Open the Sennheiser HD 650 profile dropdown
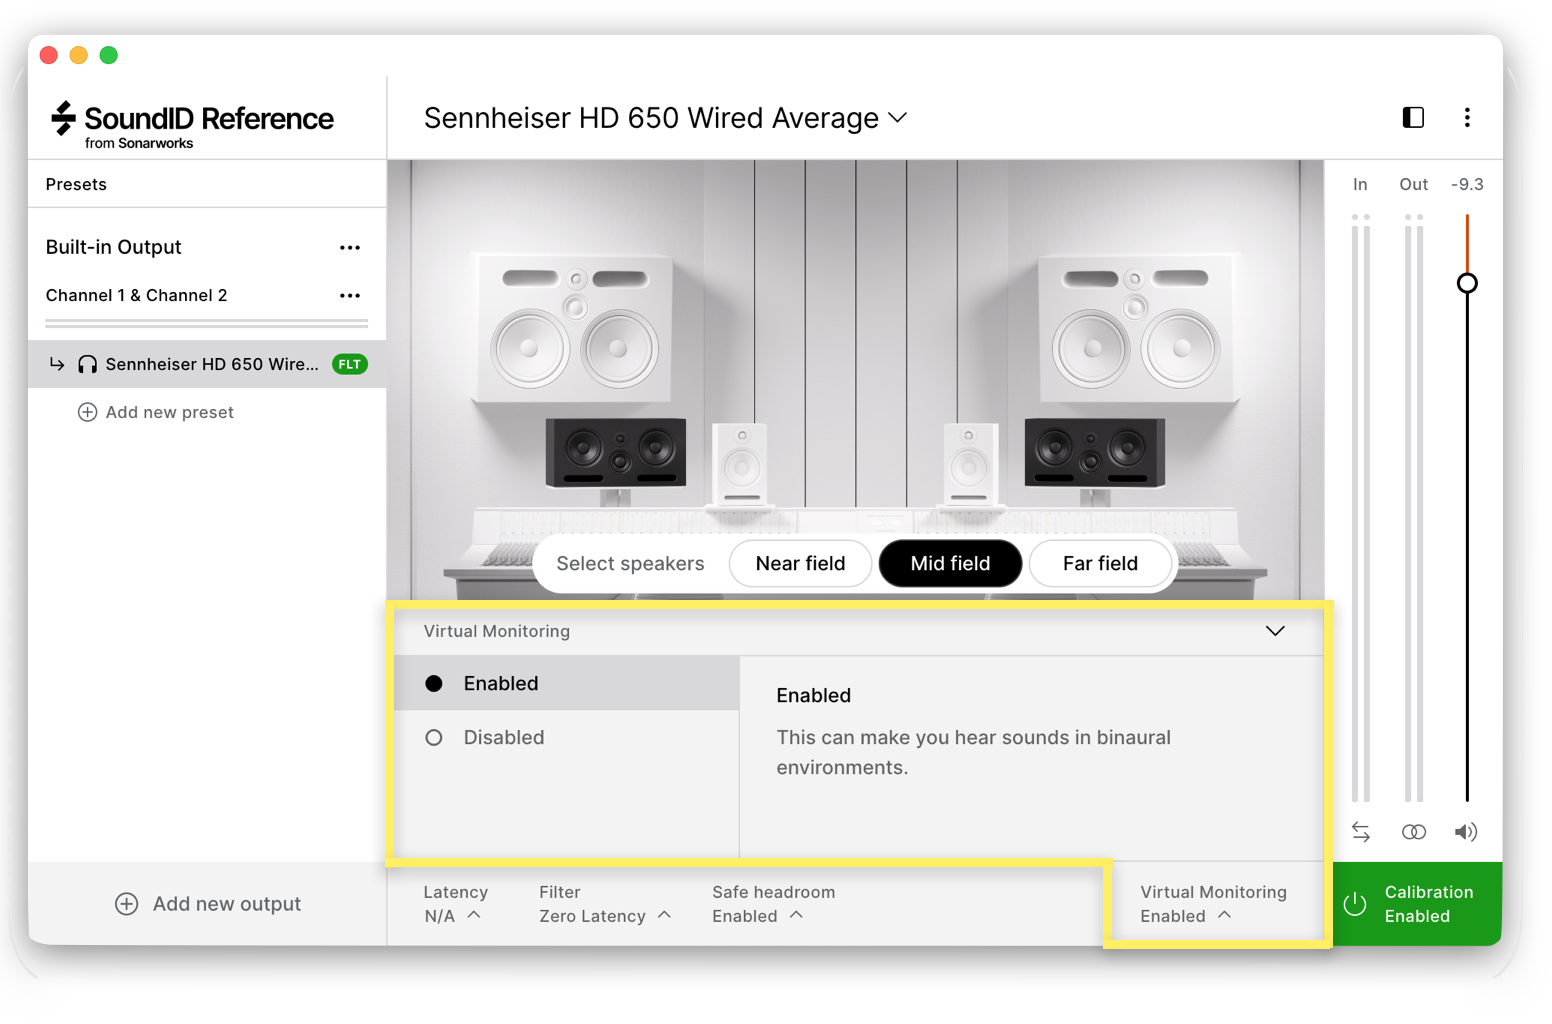This screenshot has width=1552, height=1024. tap(898, 118)
